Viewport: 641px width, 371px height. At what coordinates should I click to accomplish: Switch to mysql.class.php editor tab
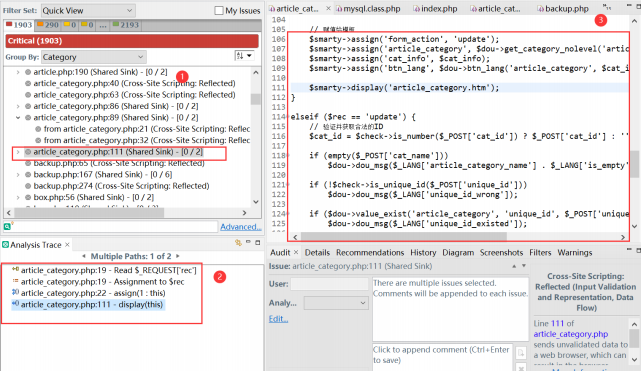pos(368,9)
